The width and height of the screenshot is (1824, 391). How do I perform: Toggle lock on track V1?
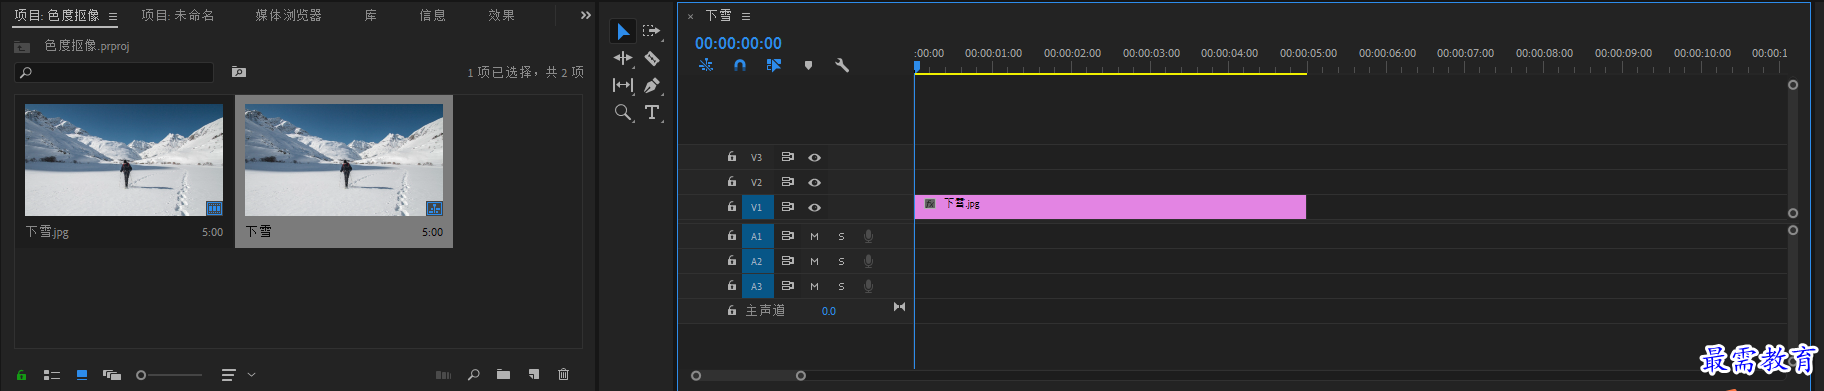pyautogui.click(x=731, y=207)
